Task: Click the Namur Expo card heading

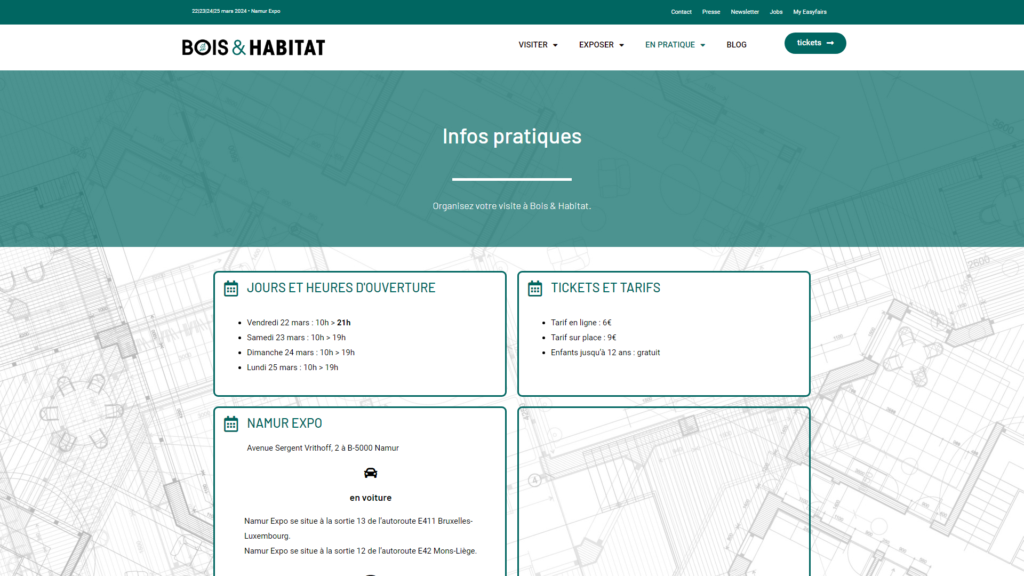Action: pyautogui.click(x=284, y=423)
